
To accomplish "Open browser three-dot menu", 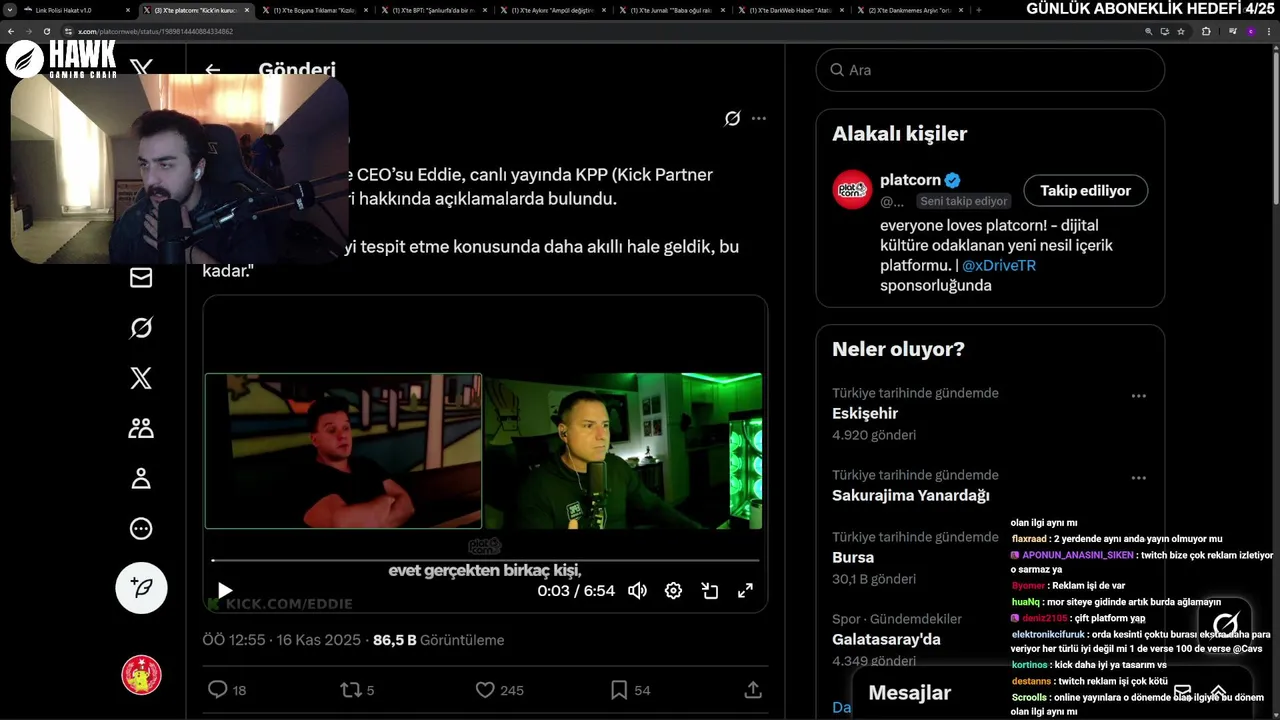I will point(1268,32).
